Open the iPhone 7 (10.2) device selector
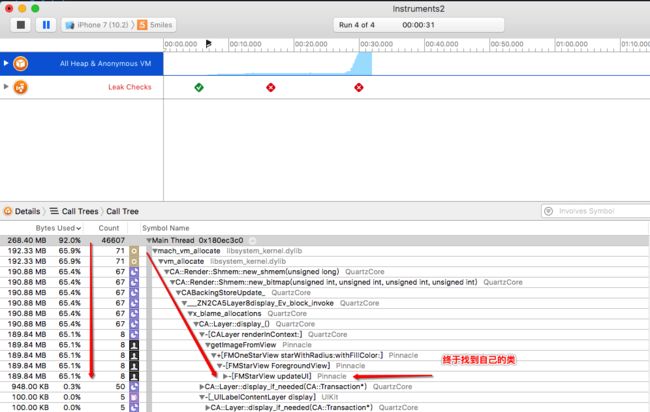650x412 pixels. (x=97, y=25)
